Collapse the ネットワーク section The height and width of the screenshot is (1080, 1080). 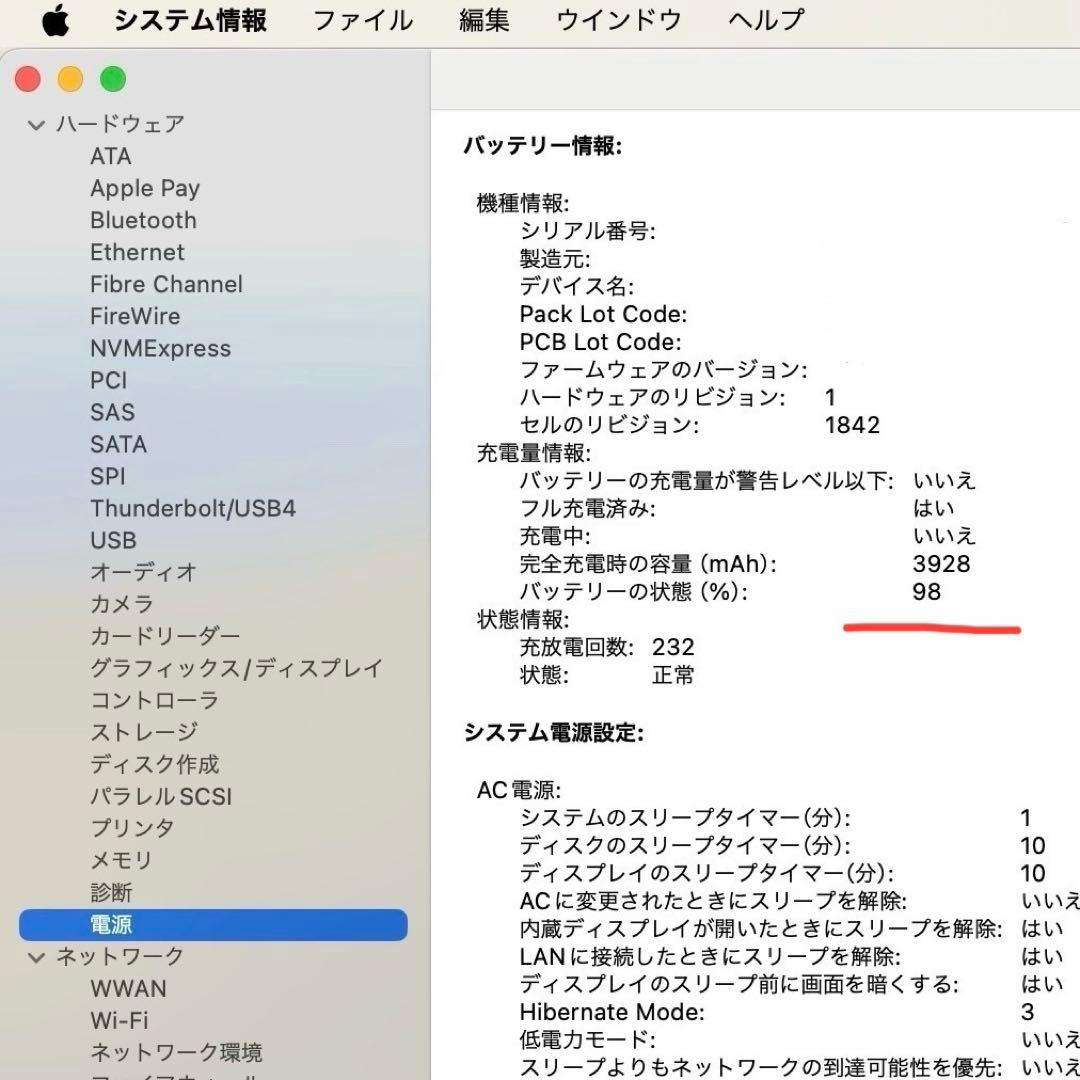click(x=37, y=957)
